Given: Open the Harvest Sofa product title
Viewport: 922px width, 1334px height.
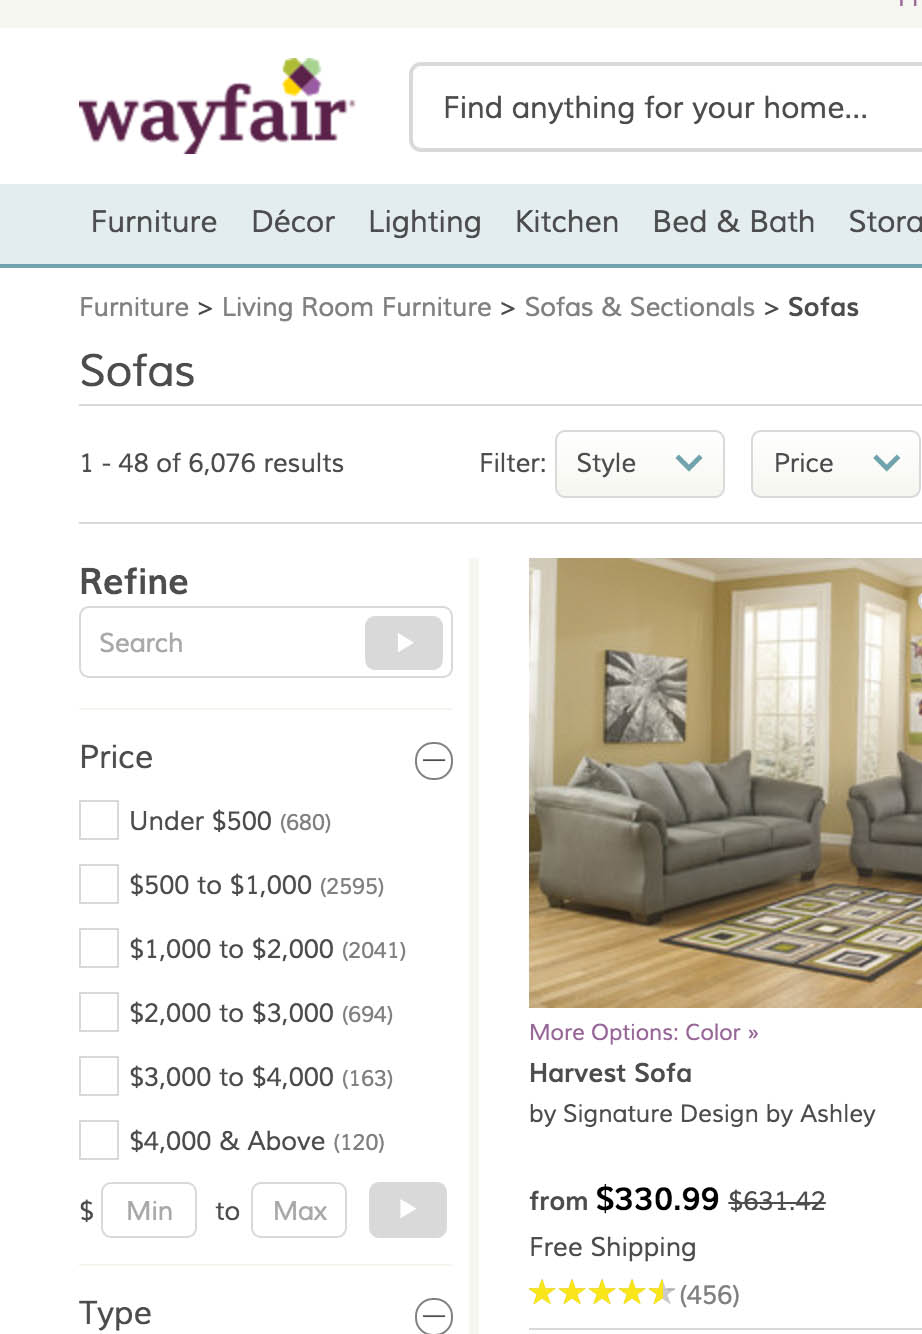Looking at the screenshot, I should pos(610,1073).
